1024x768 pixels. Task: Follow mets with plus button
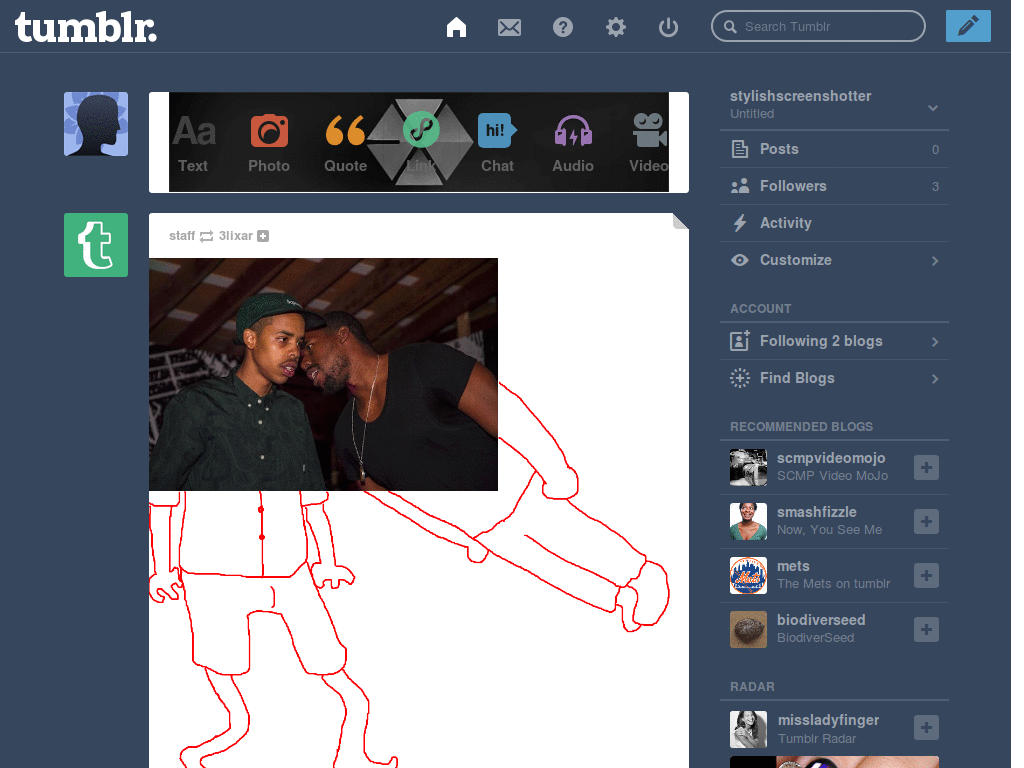(x=926, y=576)
